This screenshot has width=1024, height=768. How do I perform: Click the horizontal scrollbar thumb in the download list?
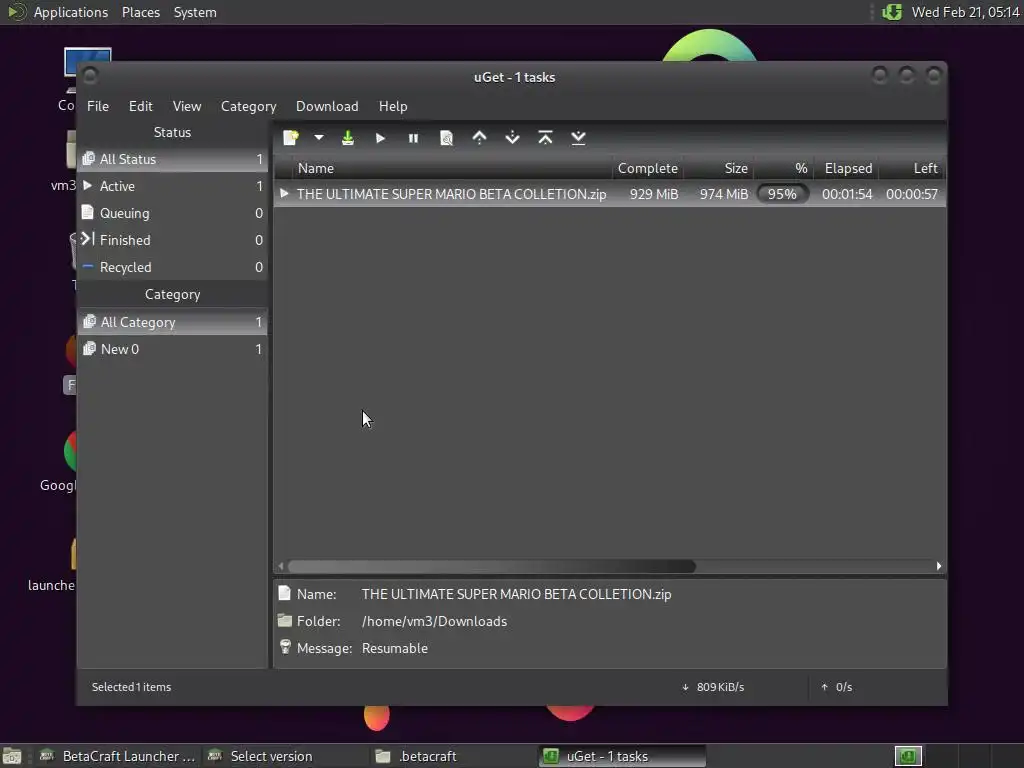pos(492,566)
